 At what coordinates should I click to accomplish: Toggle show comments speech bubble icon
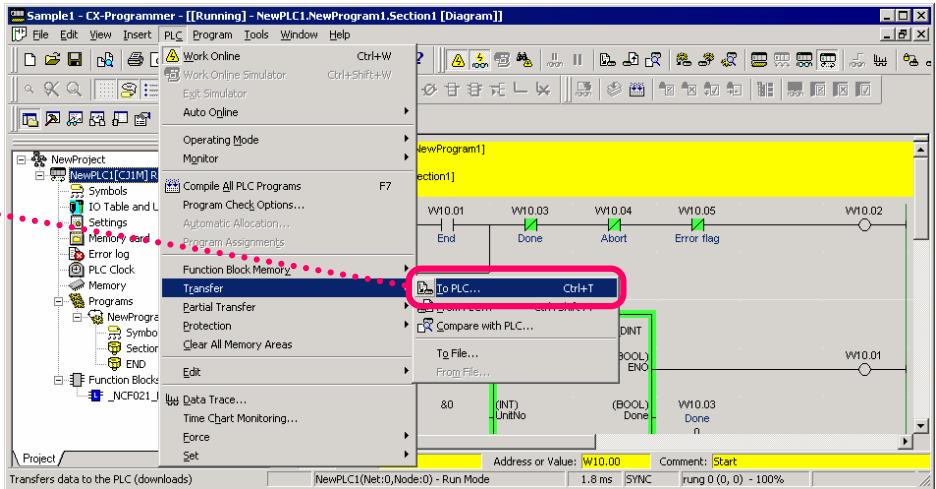[x=128, y=90]
